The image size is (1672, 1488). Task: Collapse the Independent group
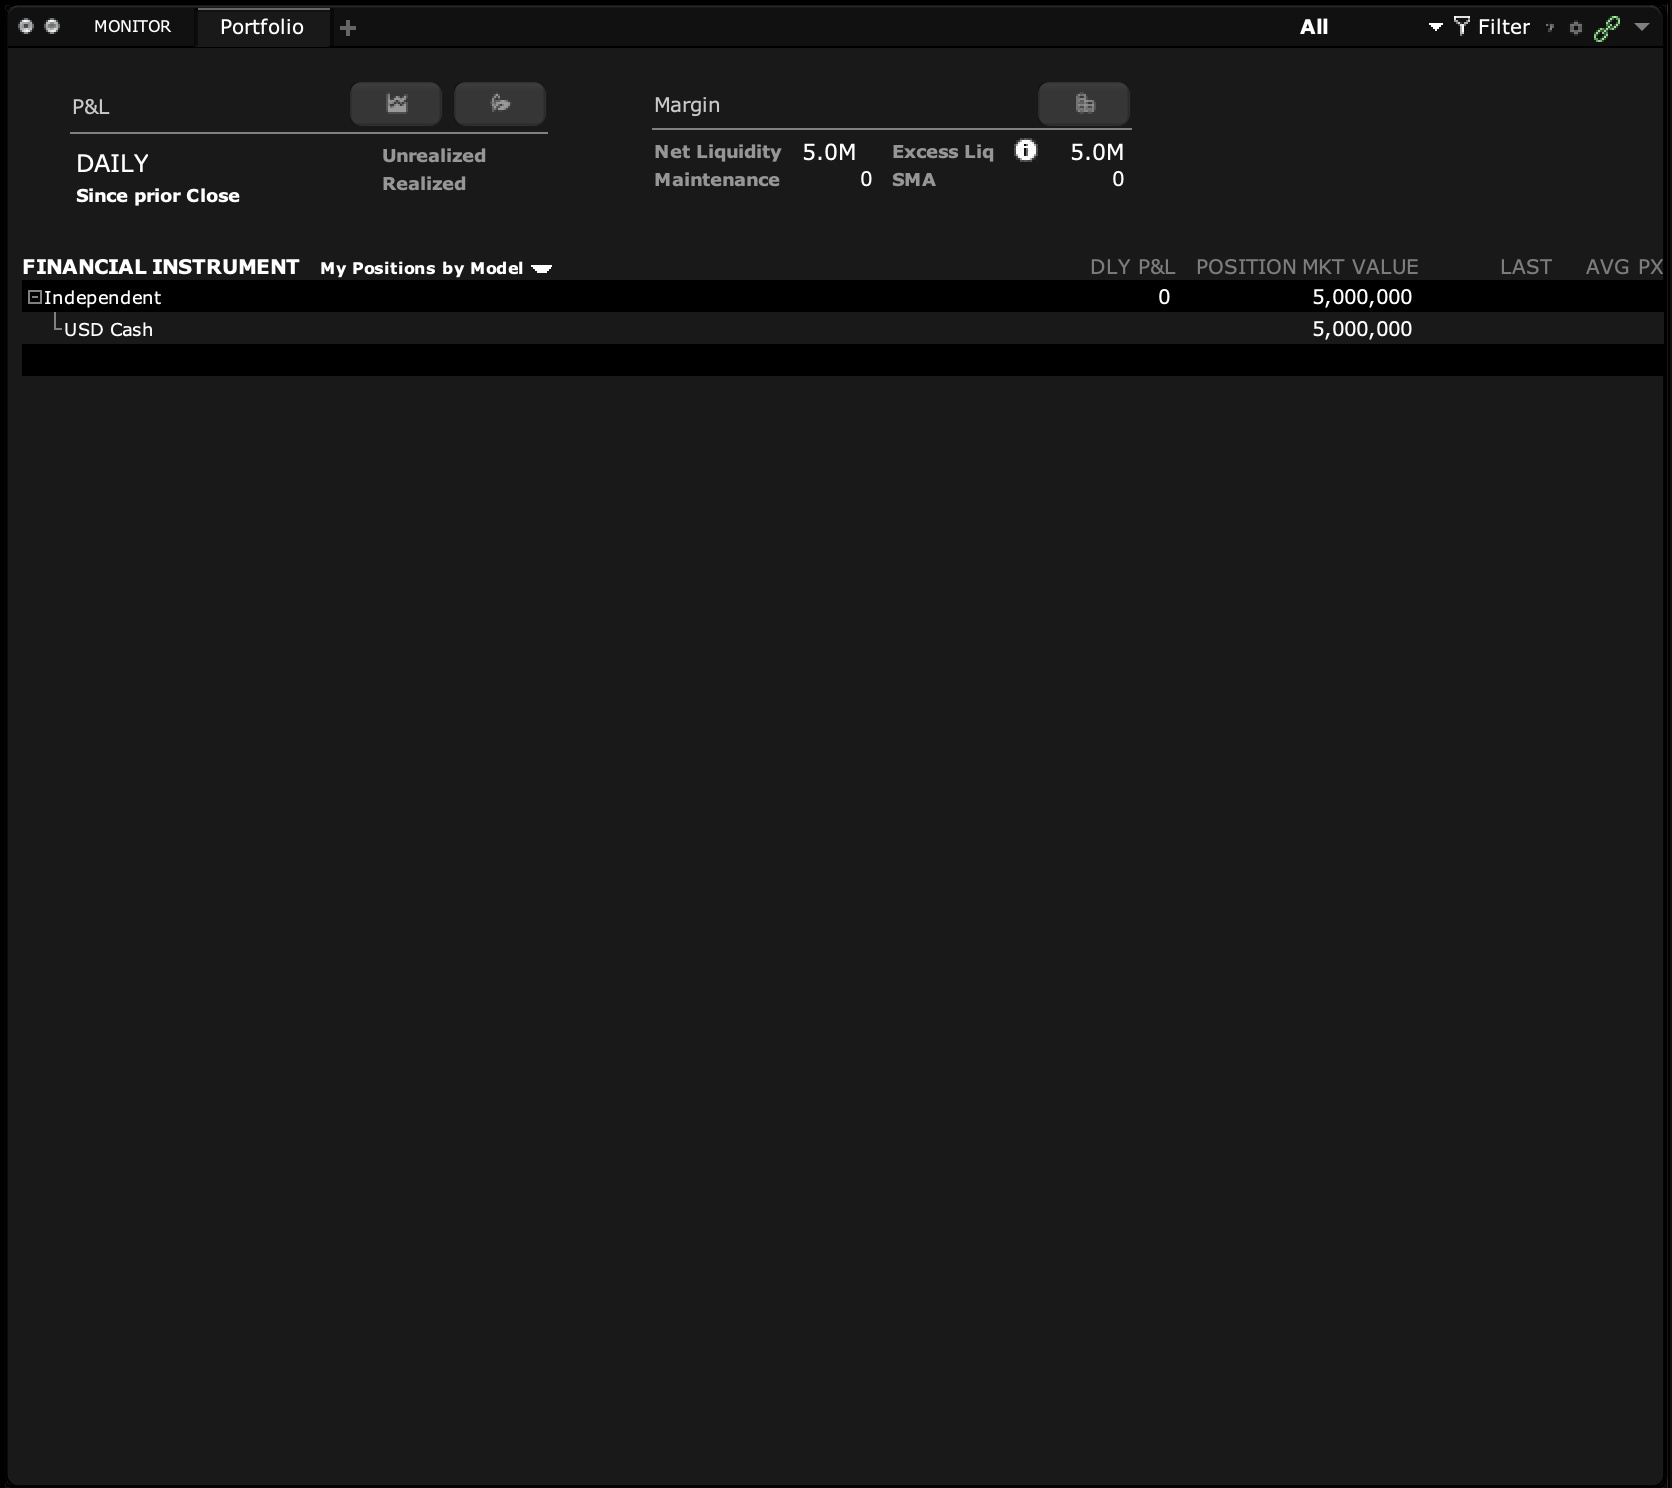(34, 297)
